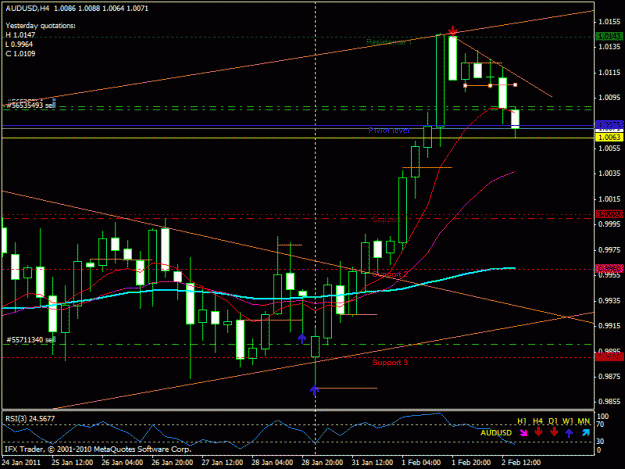625x469 pixels.
Task: Click the yellow AUDUSD label in the RSI panel
Action: [496, 433]
